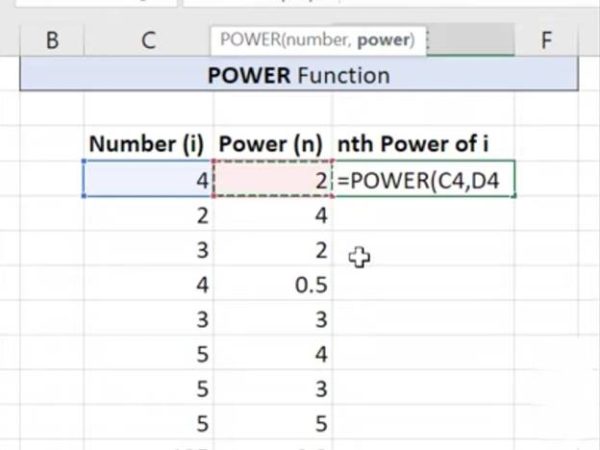Click cell D4 with dashed marquee border
Screen dimensions: 600x450
[273, 179]
